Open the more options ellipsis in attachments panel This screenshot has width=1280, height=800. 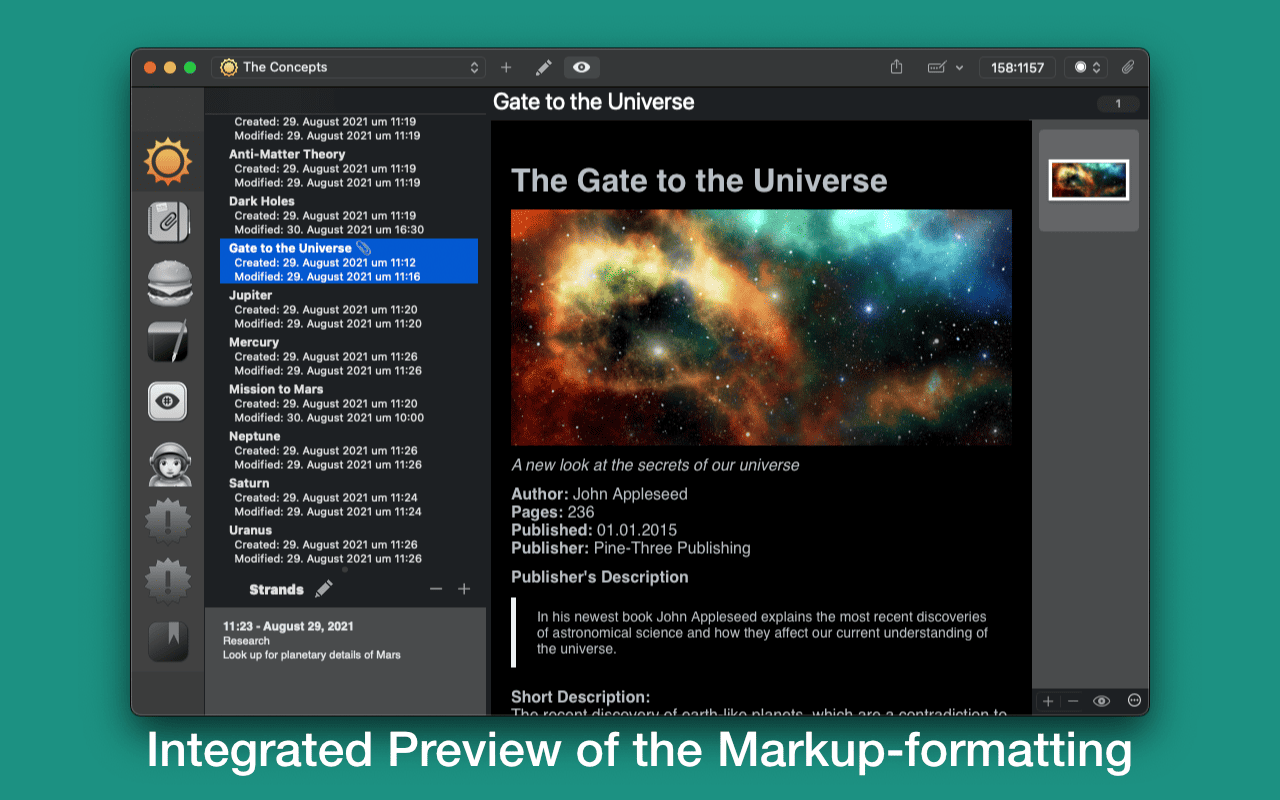[x=1134, y=701]
